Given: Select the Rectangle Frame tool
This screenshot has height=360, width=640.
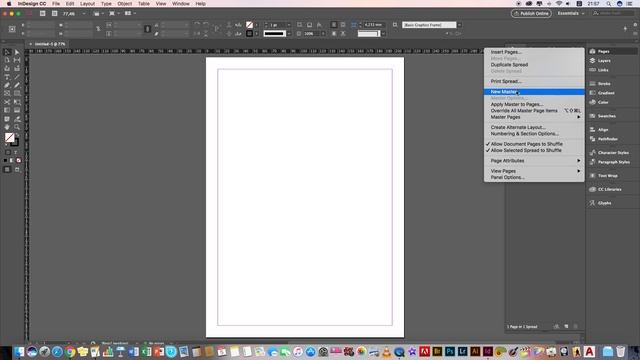Looking at the screenshot, I should tap(7, 94).
